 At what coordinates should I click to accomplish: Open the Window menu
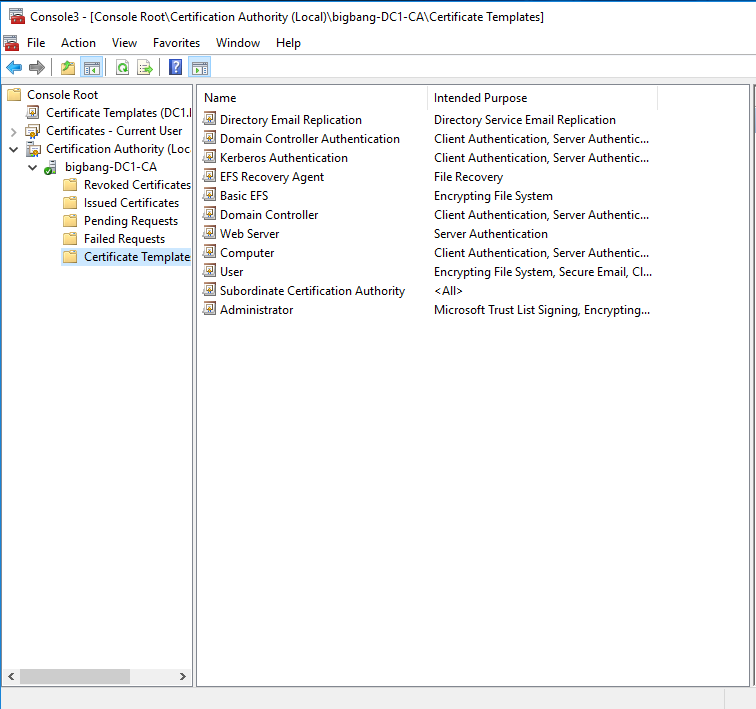coord(238,43)
